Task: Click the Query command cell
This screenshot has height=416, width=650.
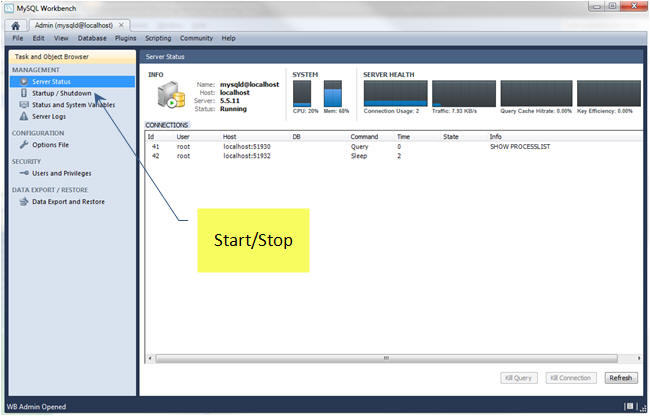Action: click(x=359, y=147)
